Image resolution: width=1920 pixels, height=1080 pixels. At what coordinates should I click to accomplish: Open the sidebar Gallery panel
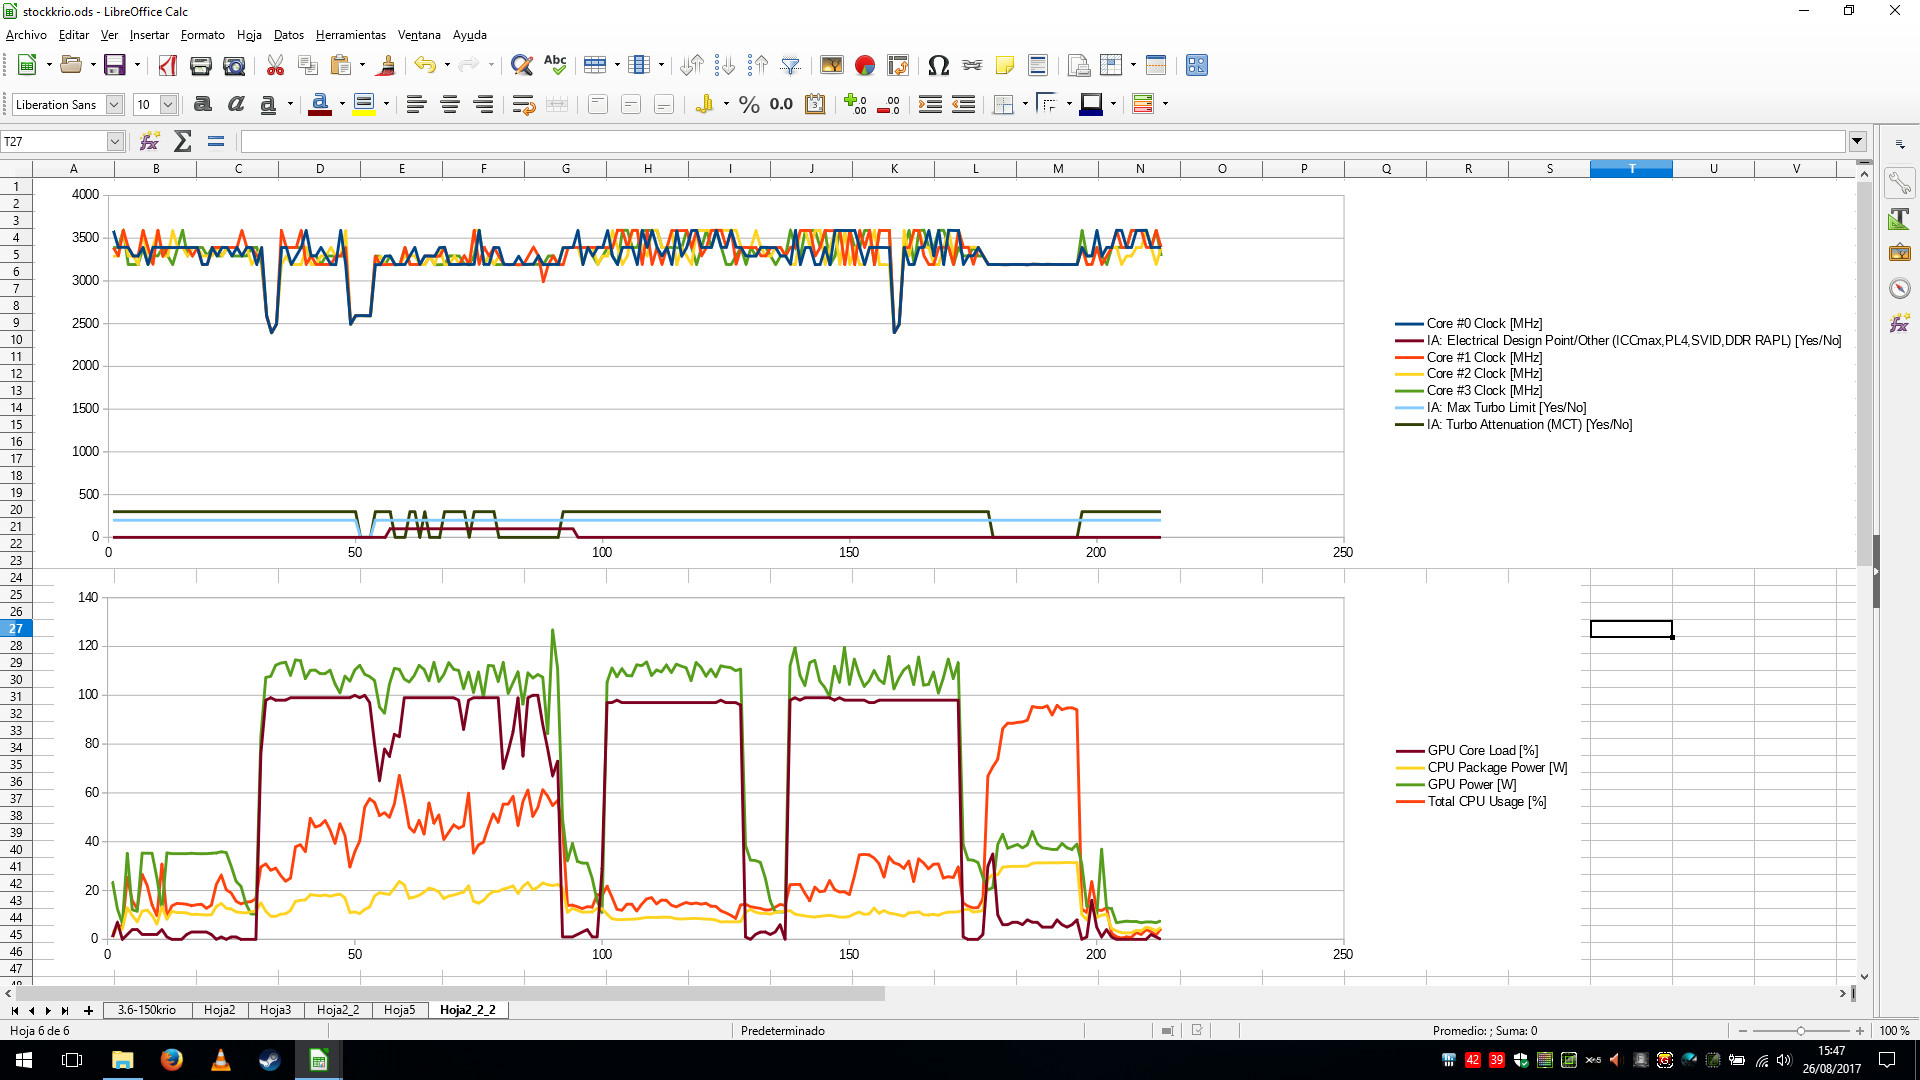(1899, 253)
